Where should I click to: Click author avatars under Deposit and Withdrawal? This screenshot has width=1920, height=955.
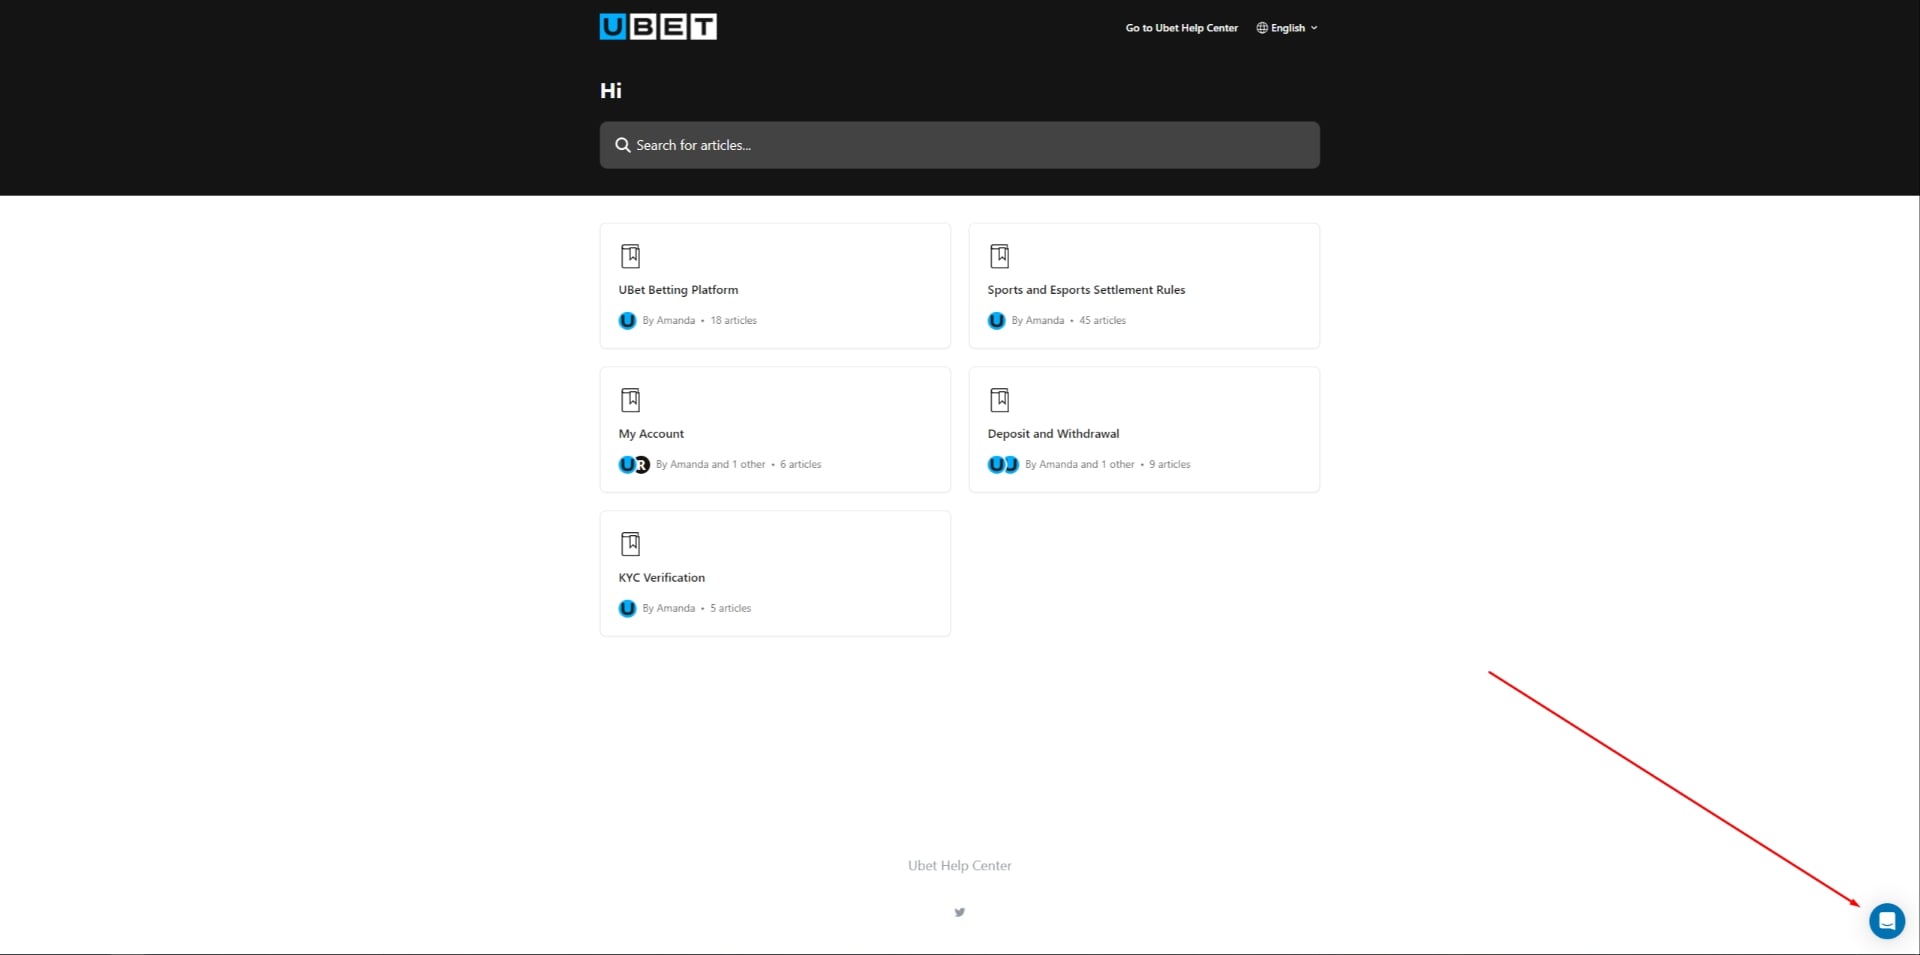[x=1003, y=465]
